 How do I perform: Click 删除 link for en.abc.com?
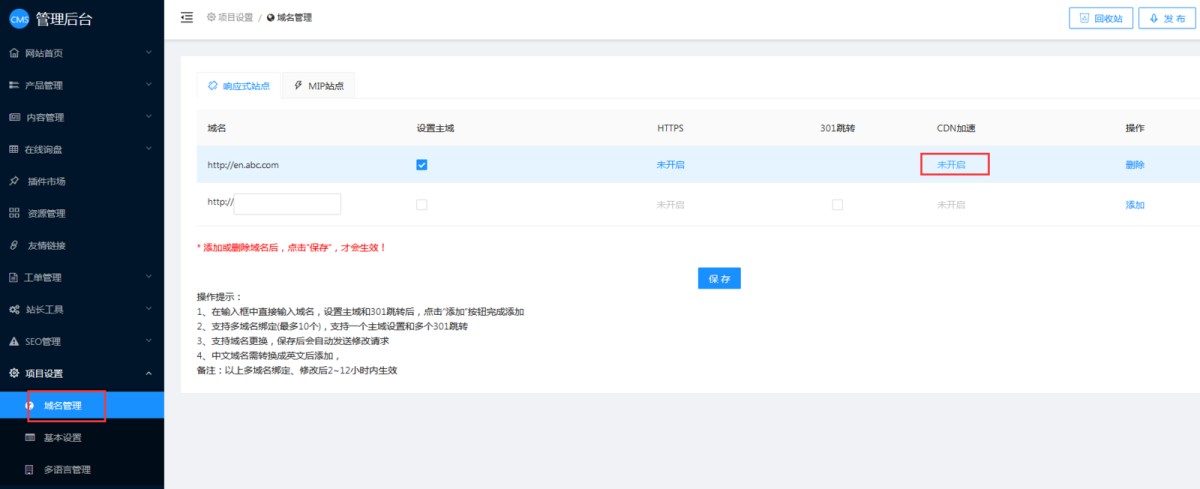point(1135,165)
